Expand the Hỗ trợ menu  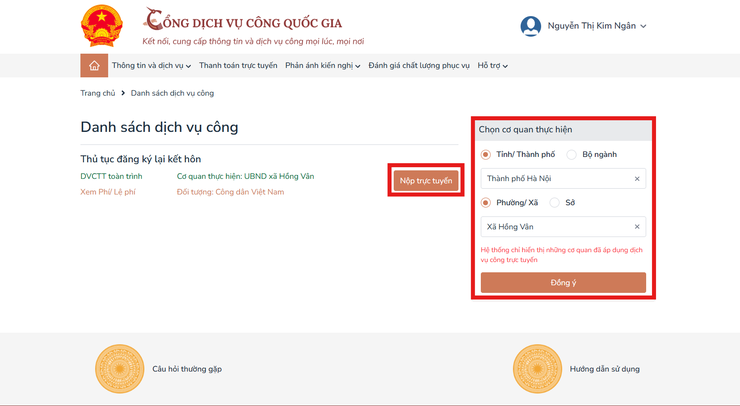coord(492,66)
